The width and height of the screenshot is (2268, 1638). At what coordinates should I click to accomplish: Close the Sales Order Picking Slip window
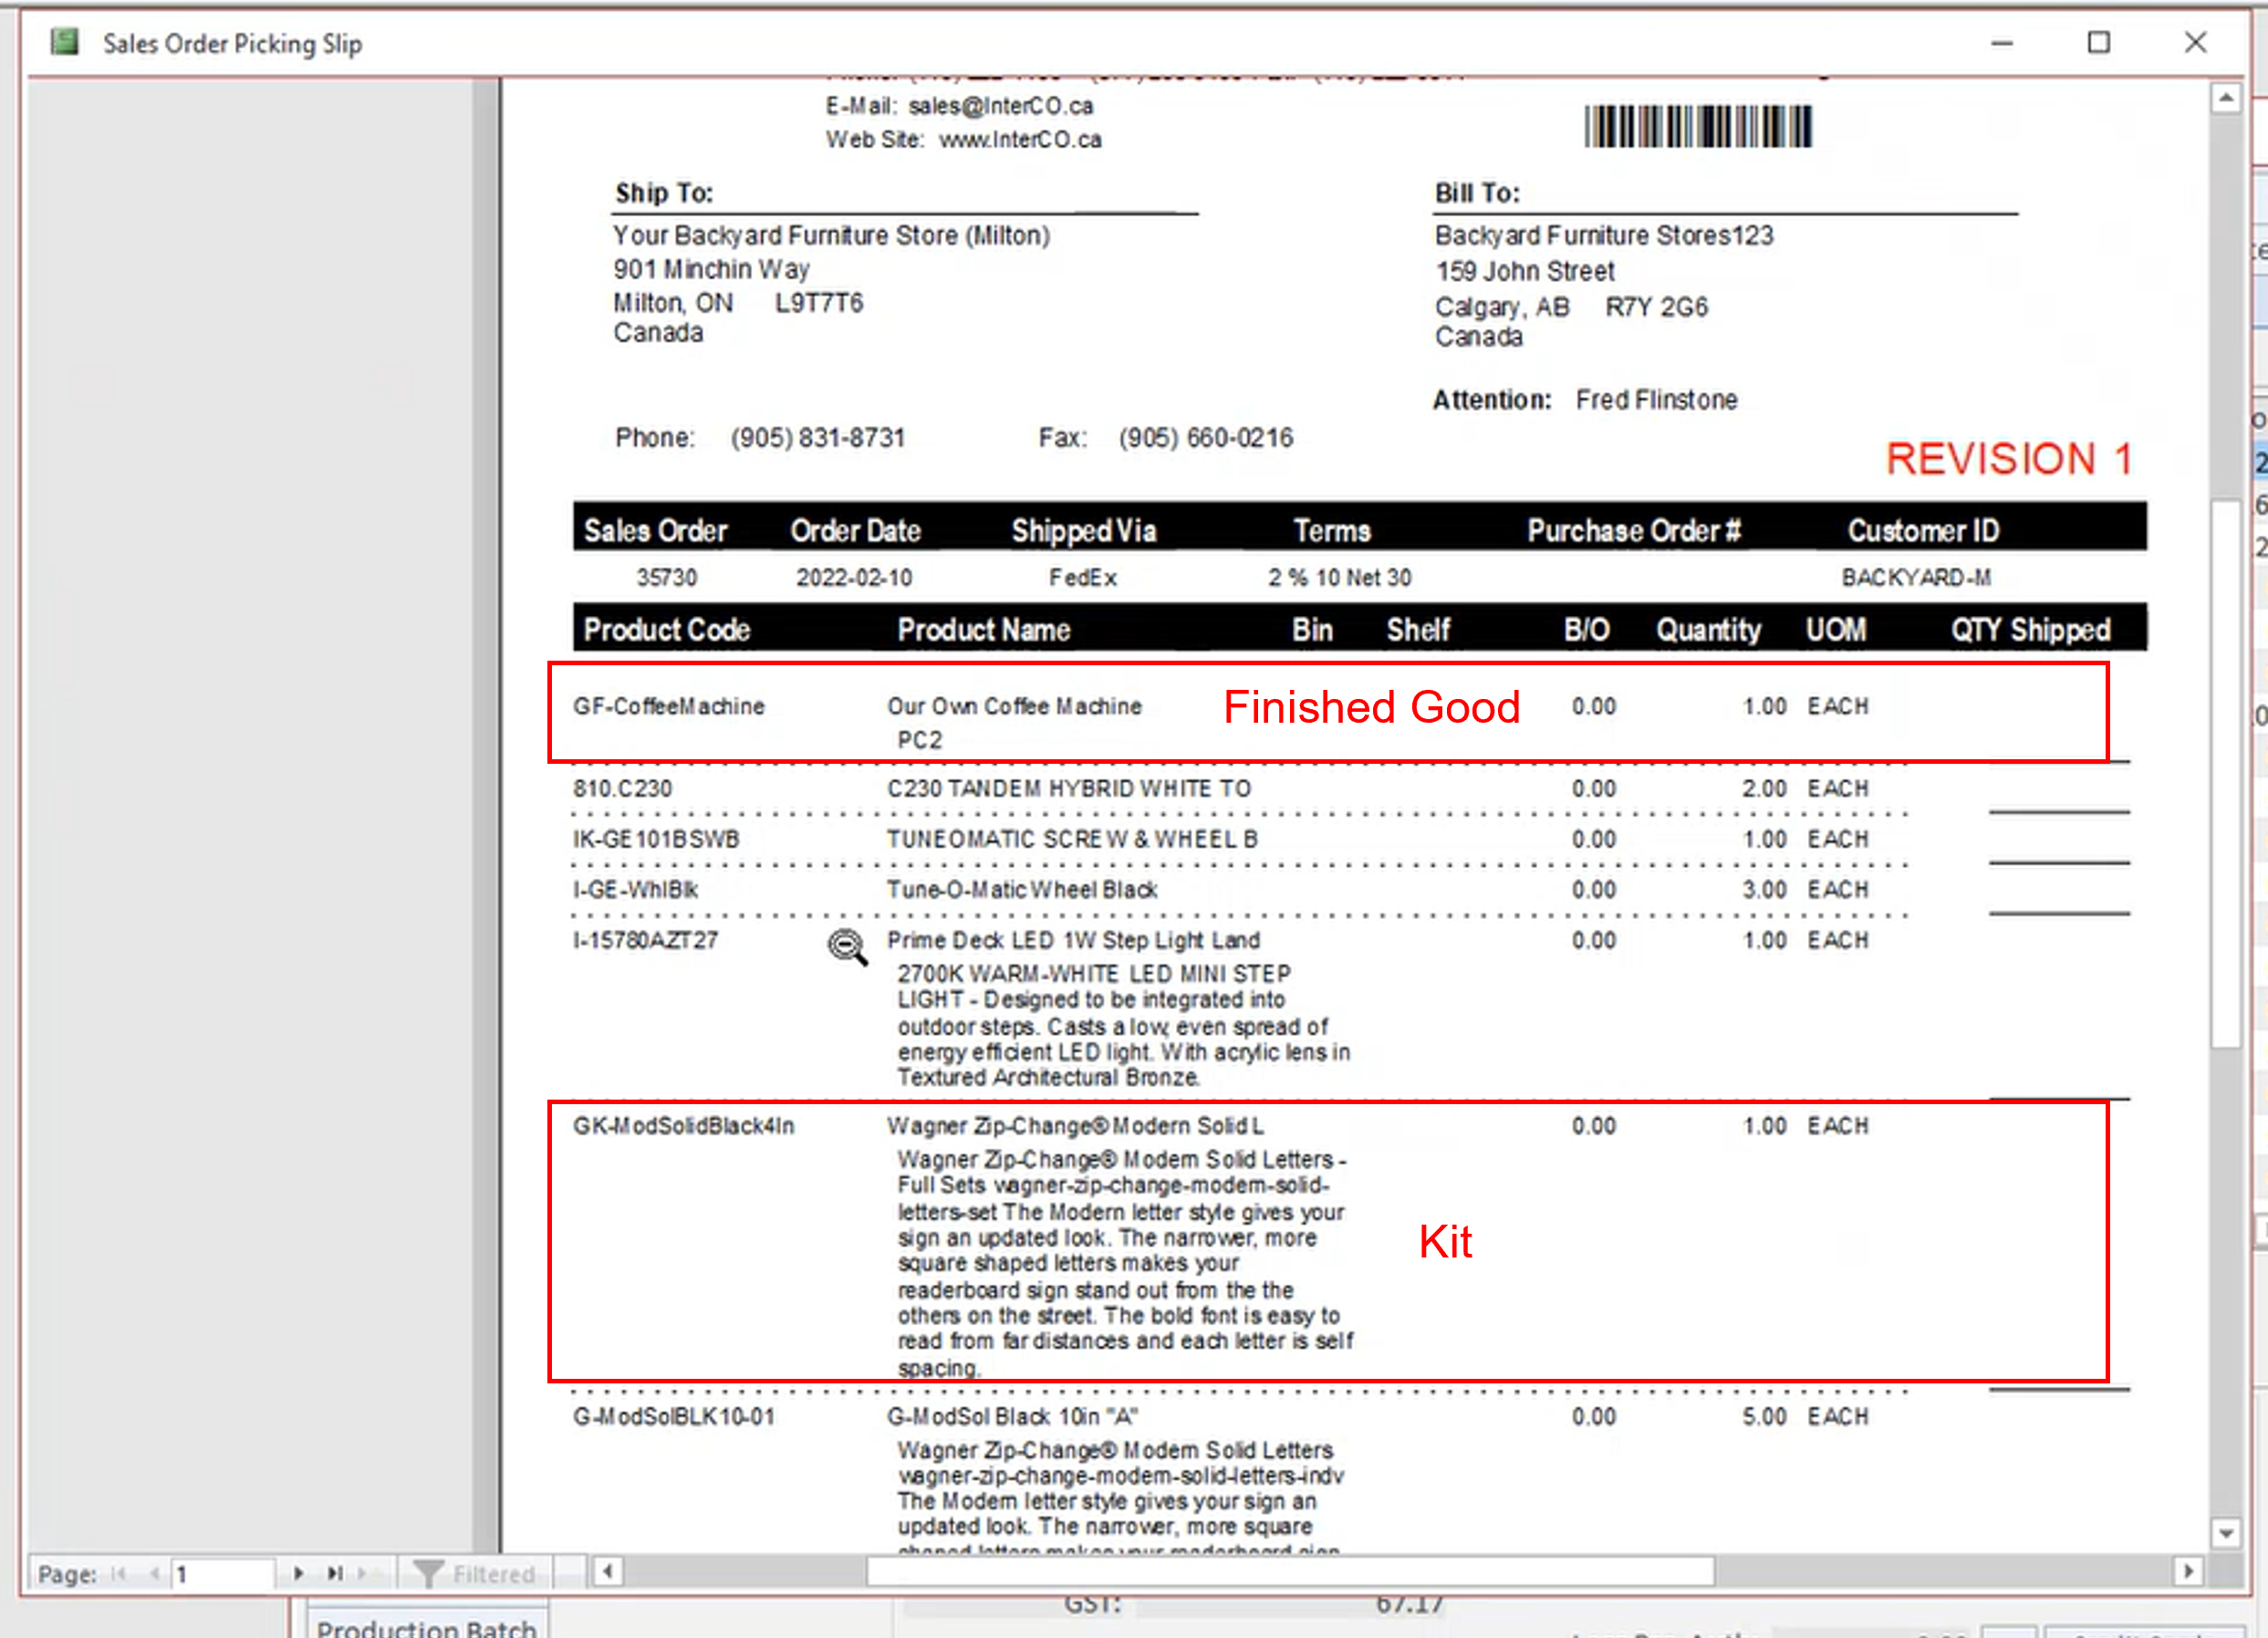coord(2195,43)
